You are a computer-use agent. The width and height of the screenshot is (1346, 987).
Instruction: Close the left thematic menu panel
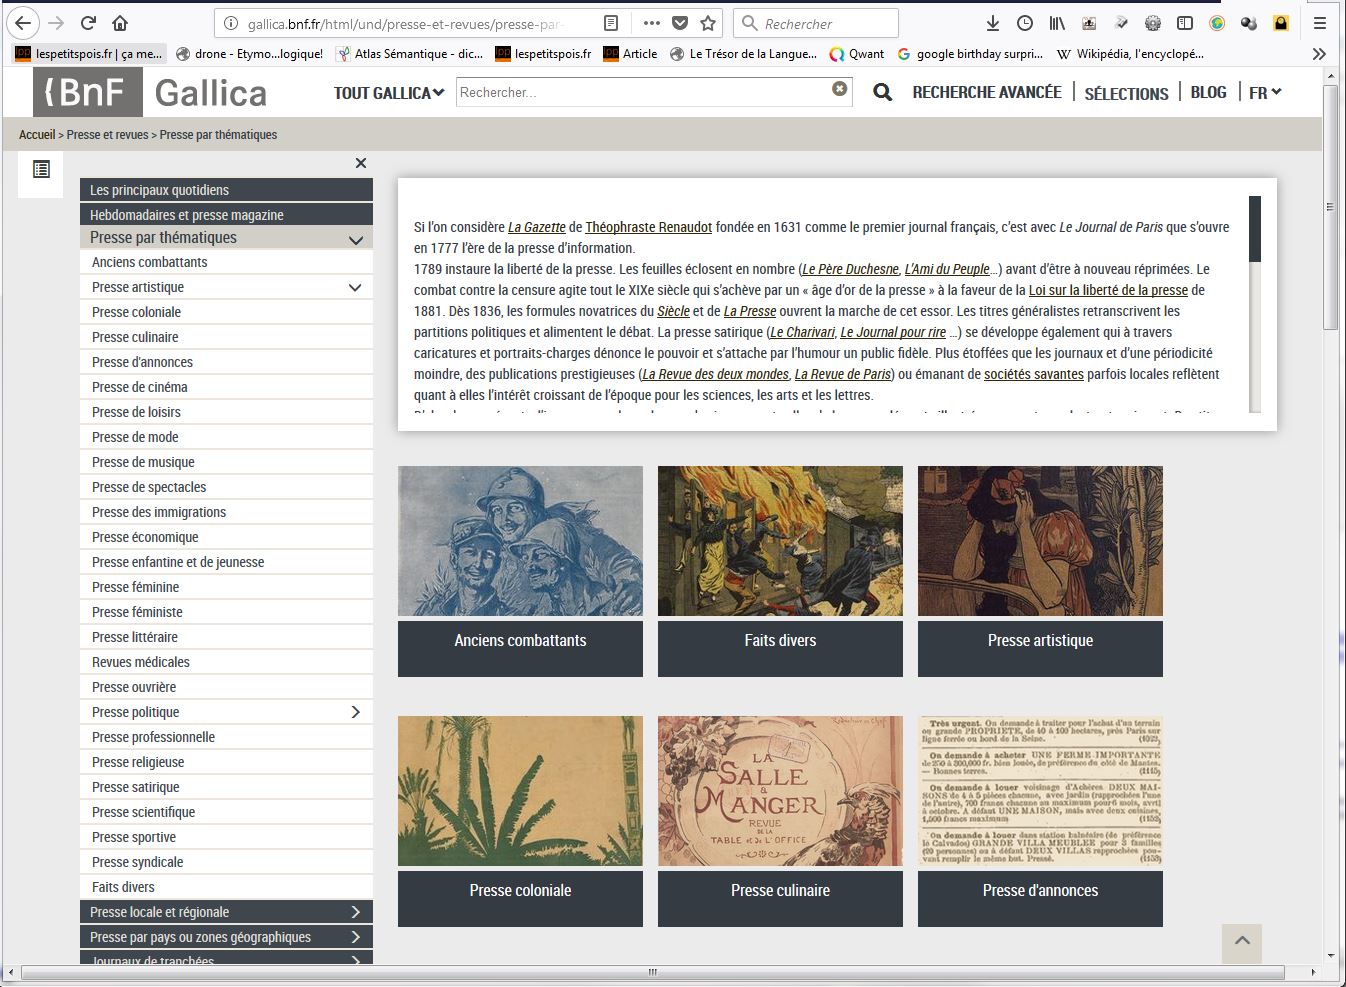pyautogui.click(x=361, y=163)
